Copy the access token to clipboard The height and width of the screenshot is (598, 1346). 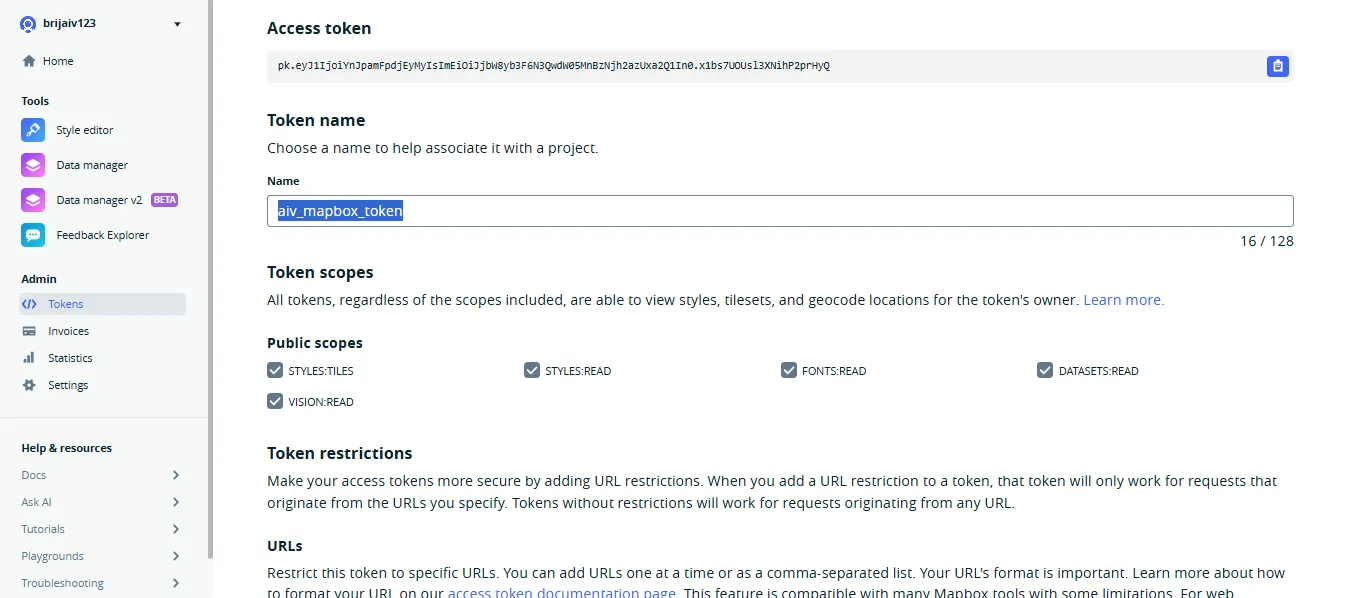tap(1277, 66)
